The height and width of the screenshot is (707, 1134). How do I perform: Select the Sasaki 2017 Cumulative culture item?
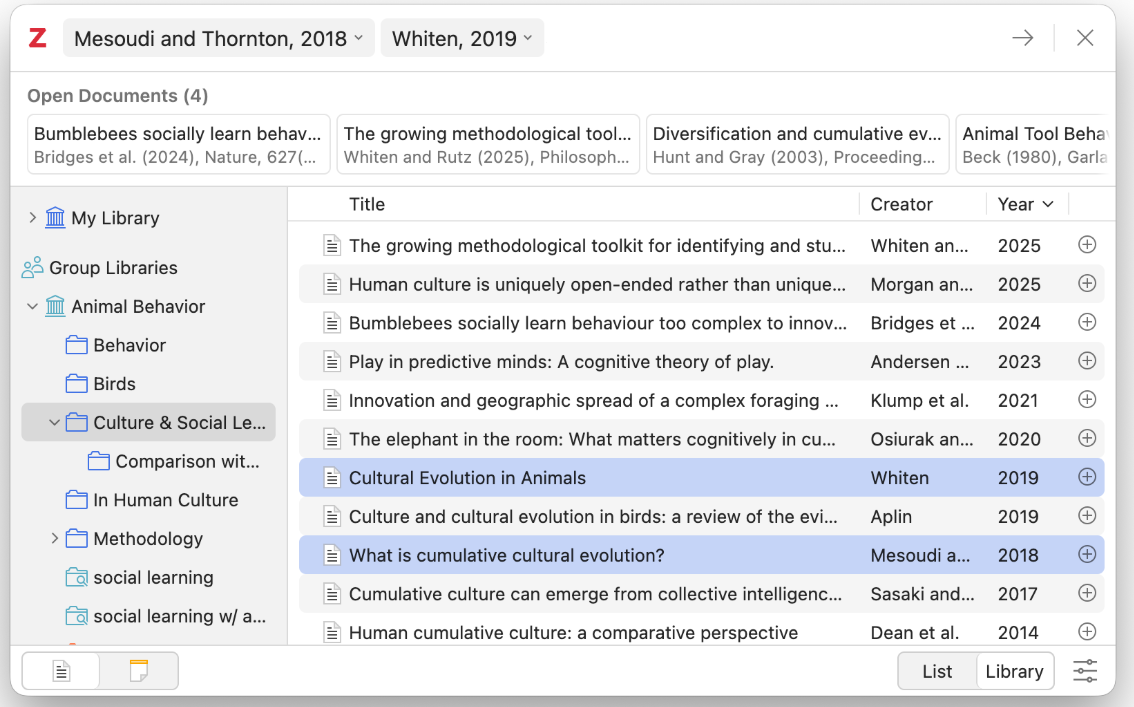click(x=595, y=594)
